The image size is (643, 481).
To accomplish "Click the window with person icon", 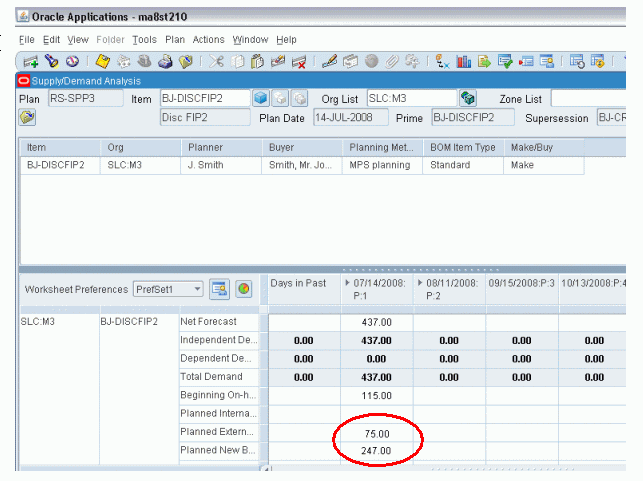I will click(547, 62).
